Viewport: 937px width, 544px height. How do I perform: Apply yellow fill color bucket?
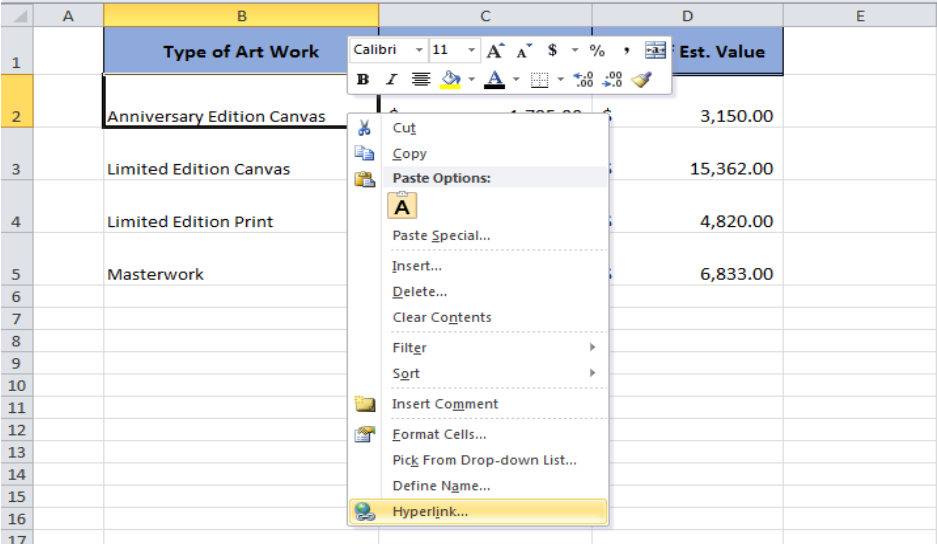[x=451, y=80]
